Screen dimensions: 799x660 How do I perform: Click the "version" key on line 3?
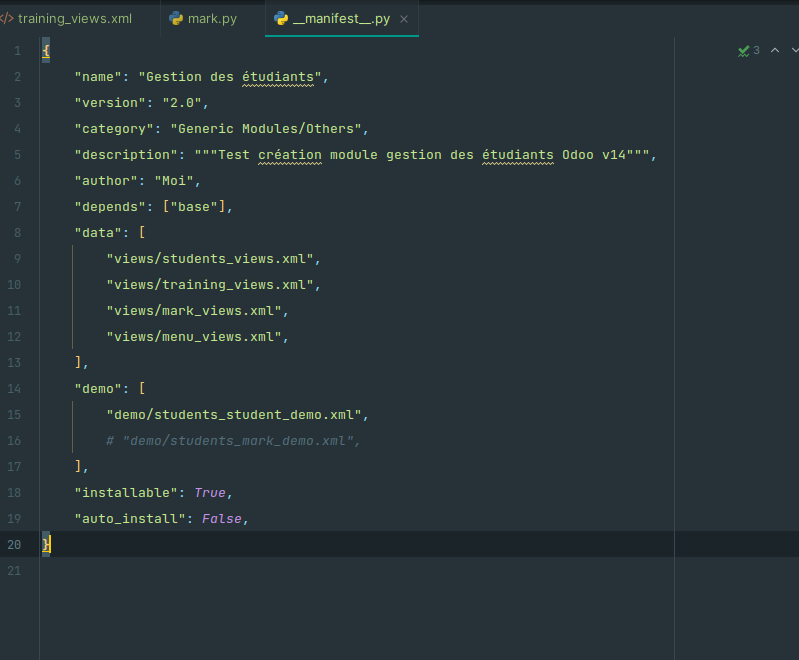click(x=110, y=103)
